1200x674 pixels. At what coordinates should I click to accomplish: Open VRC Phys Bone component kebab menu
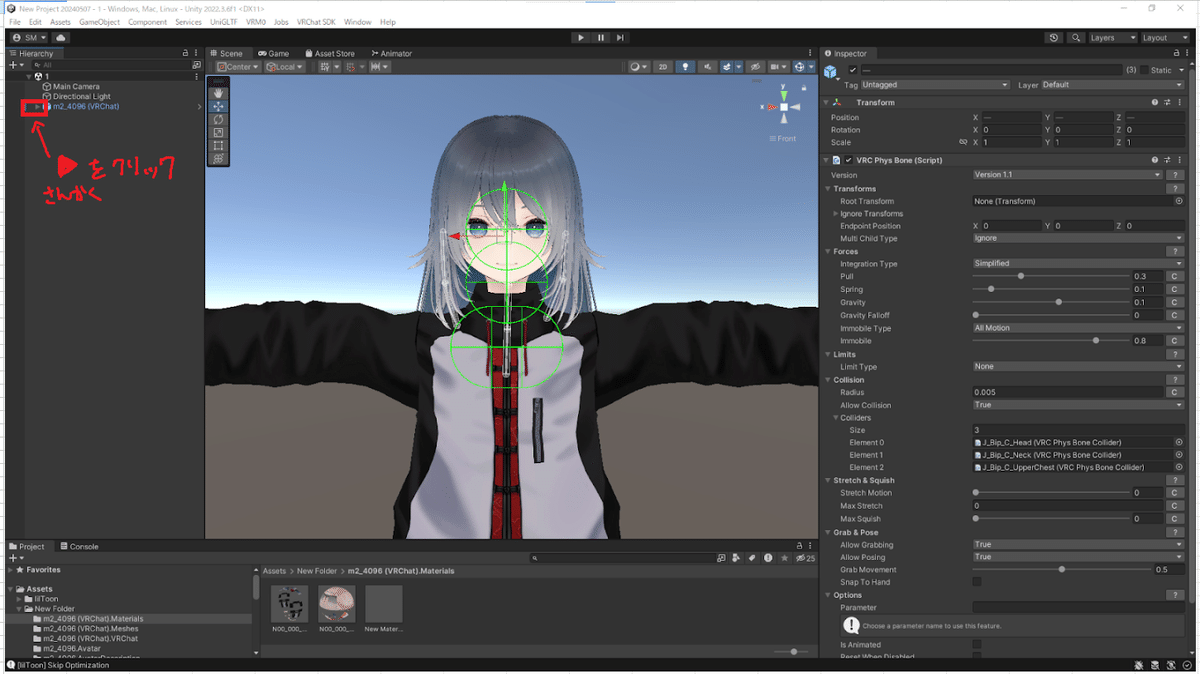(x=1179, y=160)
